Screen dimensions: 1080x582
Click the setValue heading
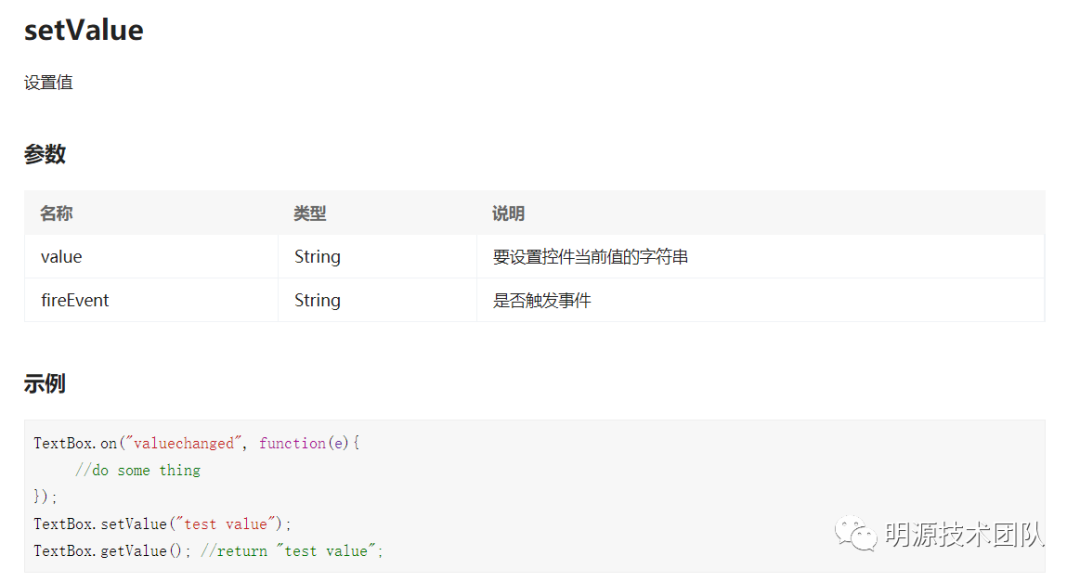tap(83, 30)
